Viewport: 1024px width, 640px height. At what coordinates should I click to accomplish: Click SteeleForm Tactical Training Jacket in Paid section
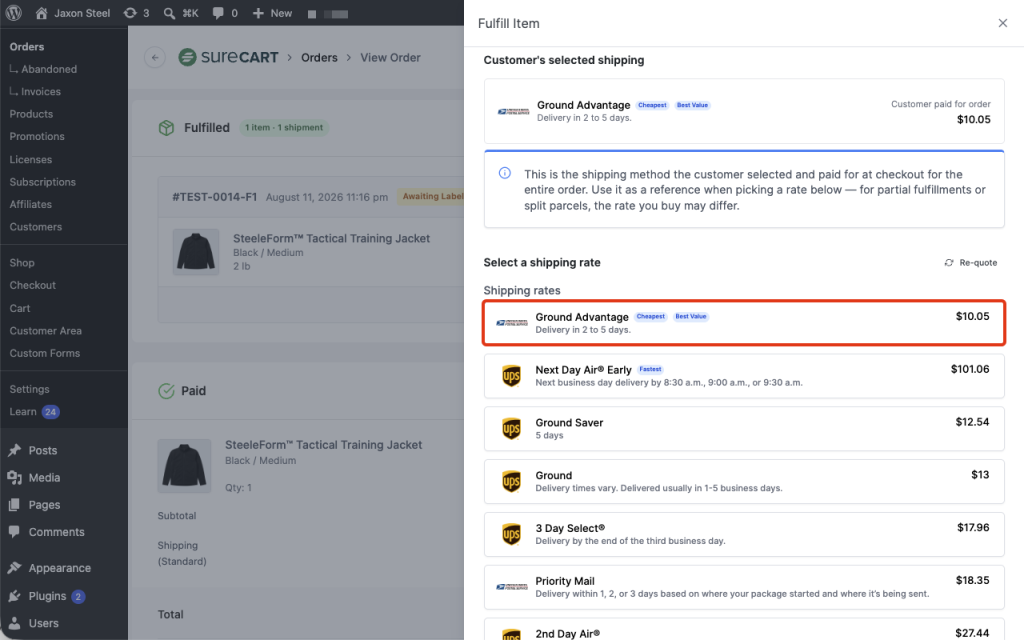323,445
